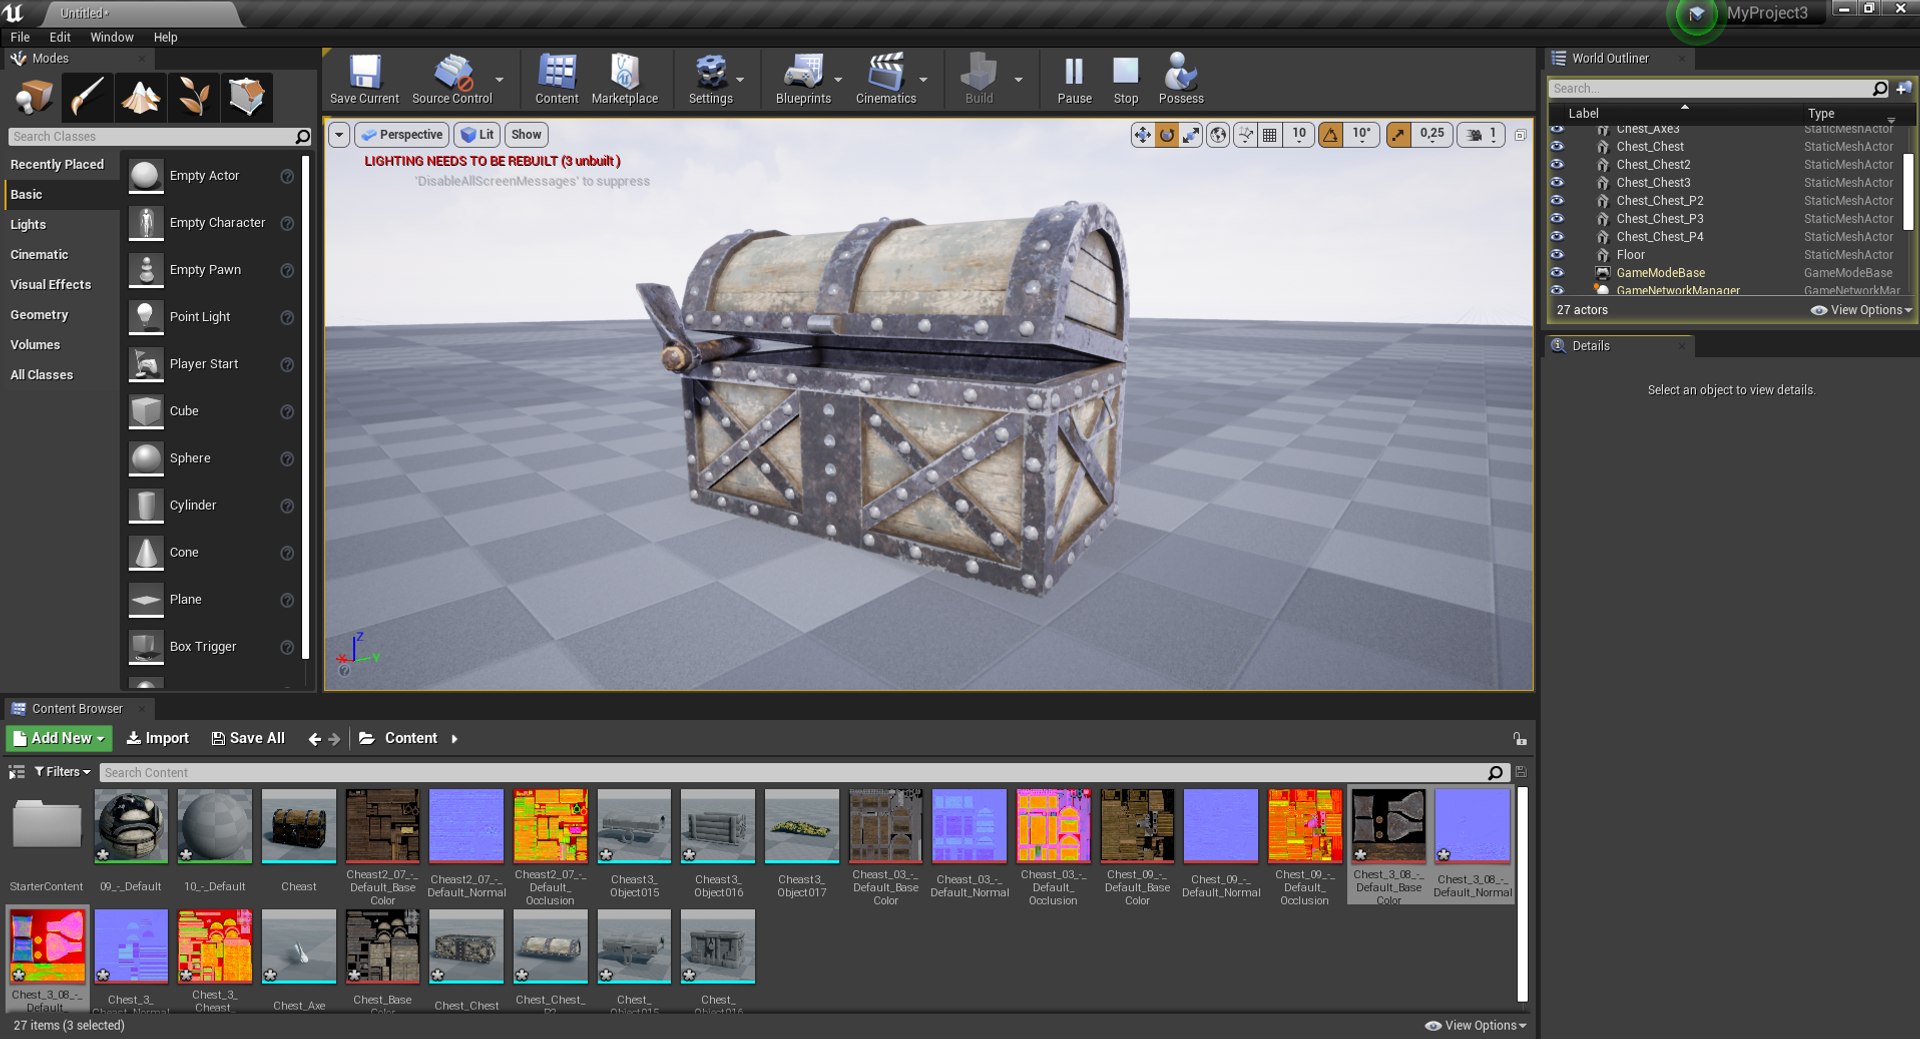Select the Geometry Editing mode icon

(246, 97)
